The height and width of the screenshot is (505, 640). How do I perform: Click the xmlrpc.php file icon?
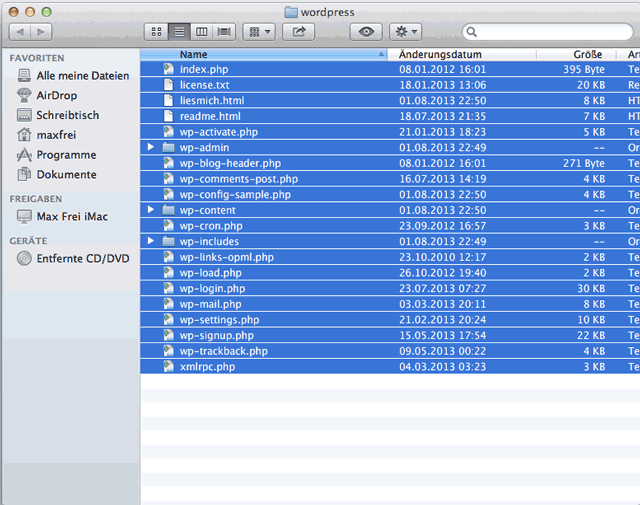tap(168, 367)
